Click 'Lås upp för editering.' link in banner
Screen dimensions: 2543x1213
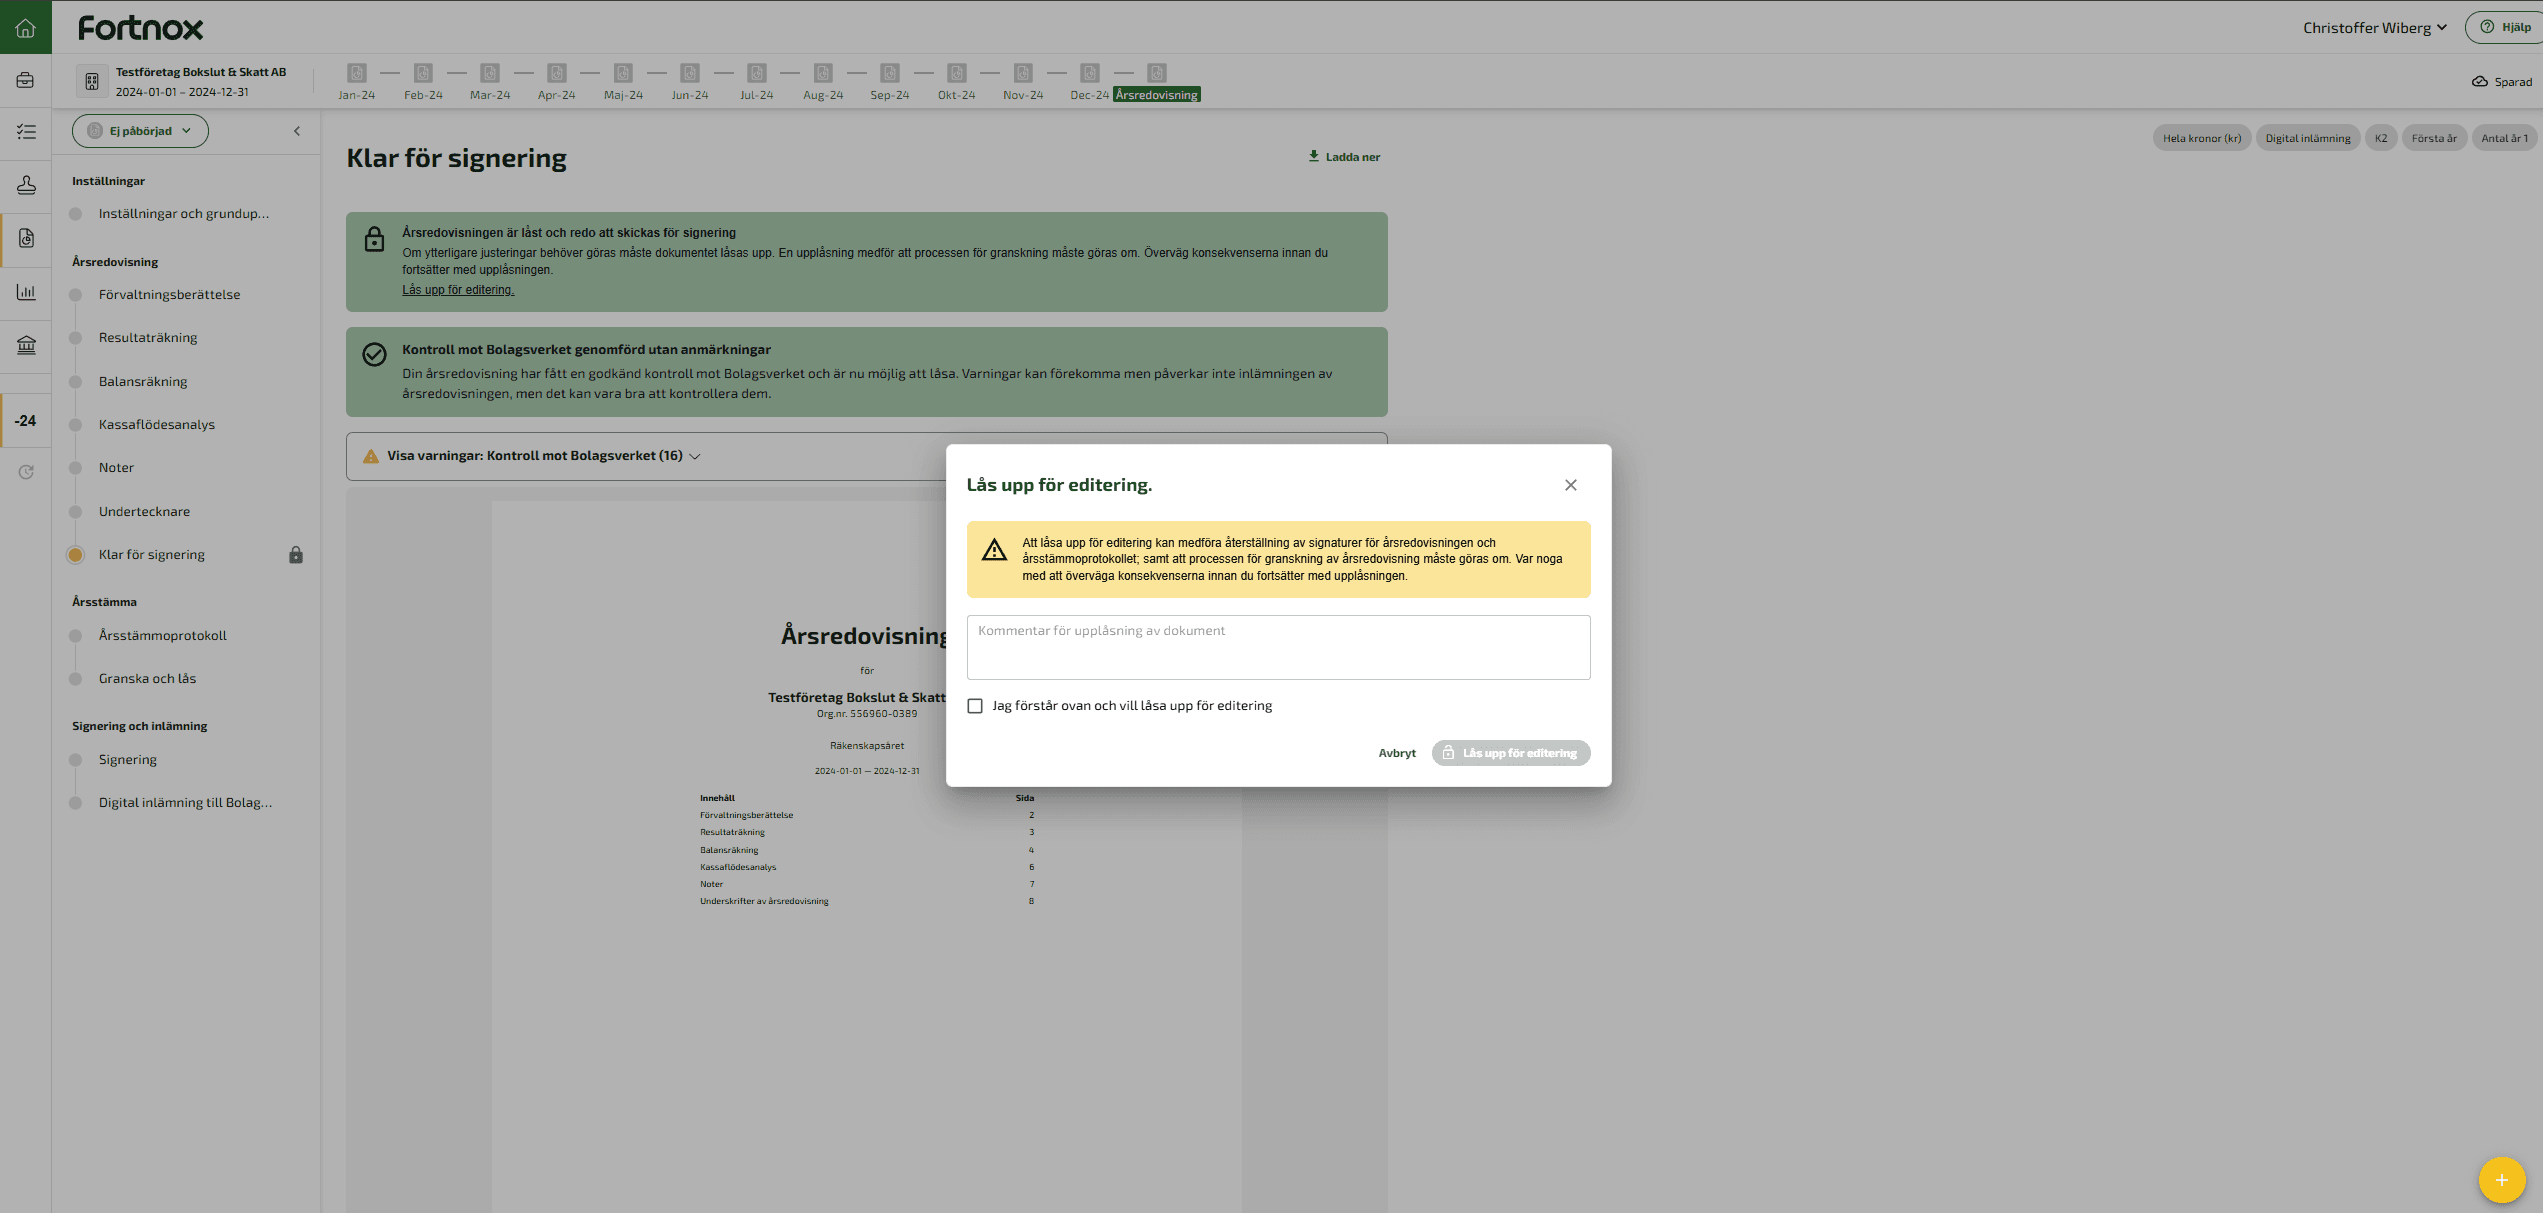pyautogui.click(x=458, y=290)
